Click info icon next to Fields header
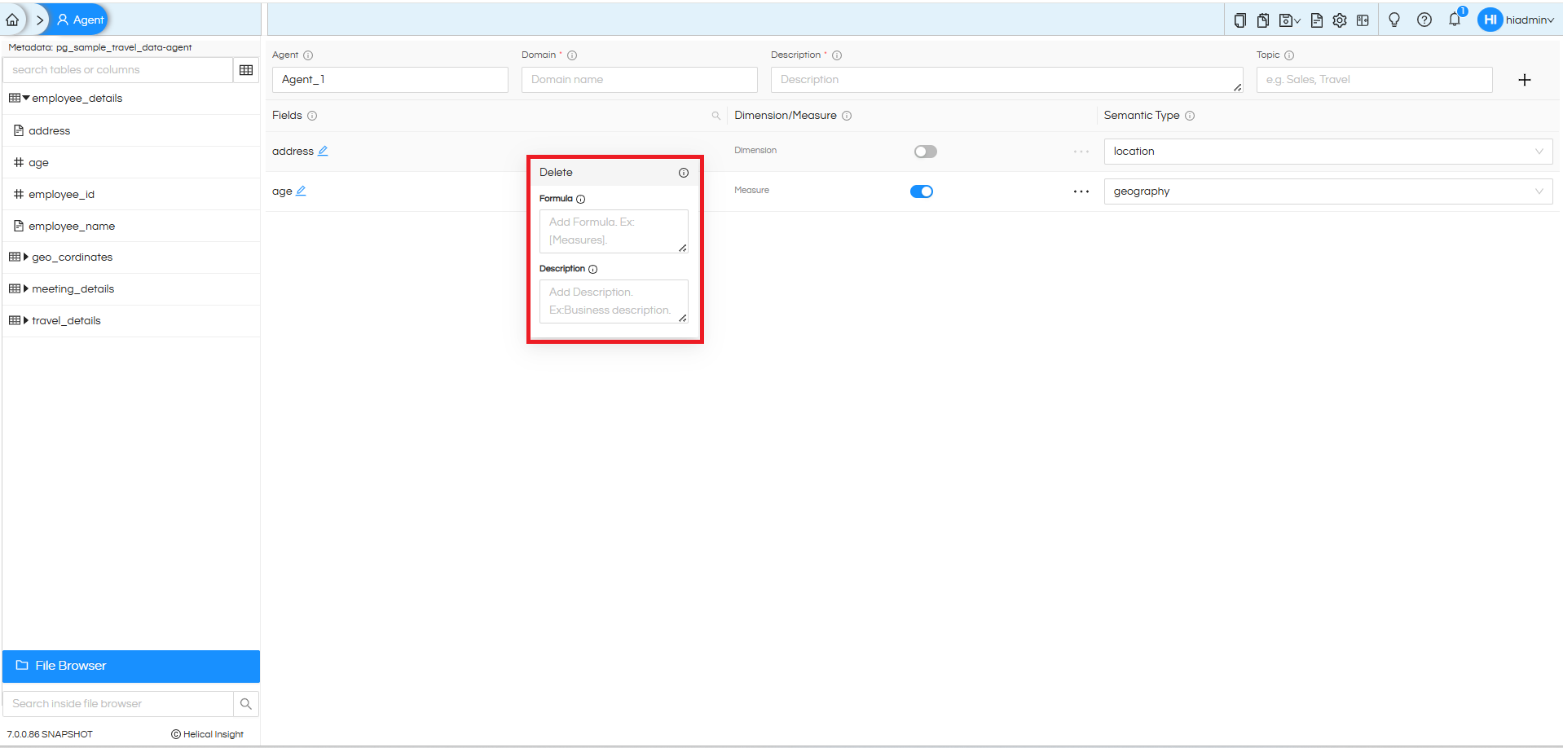 tap(312, 116)
